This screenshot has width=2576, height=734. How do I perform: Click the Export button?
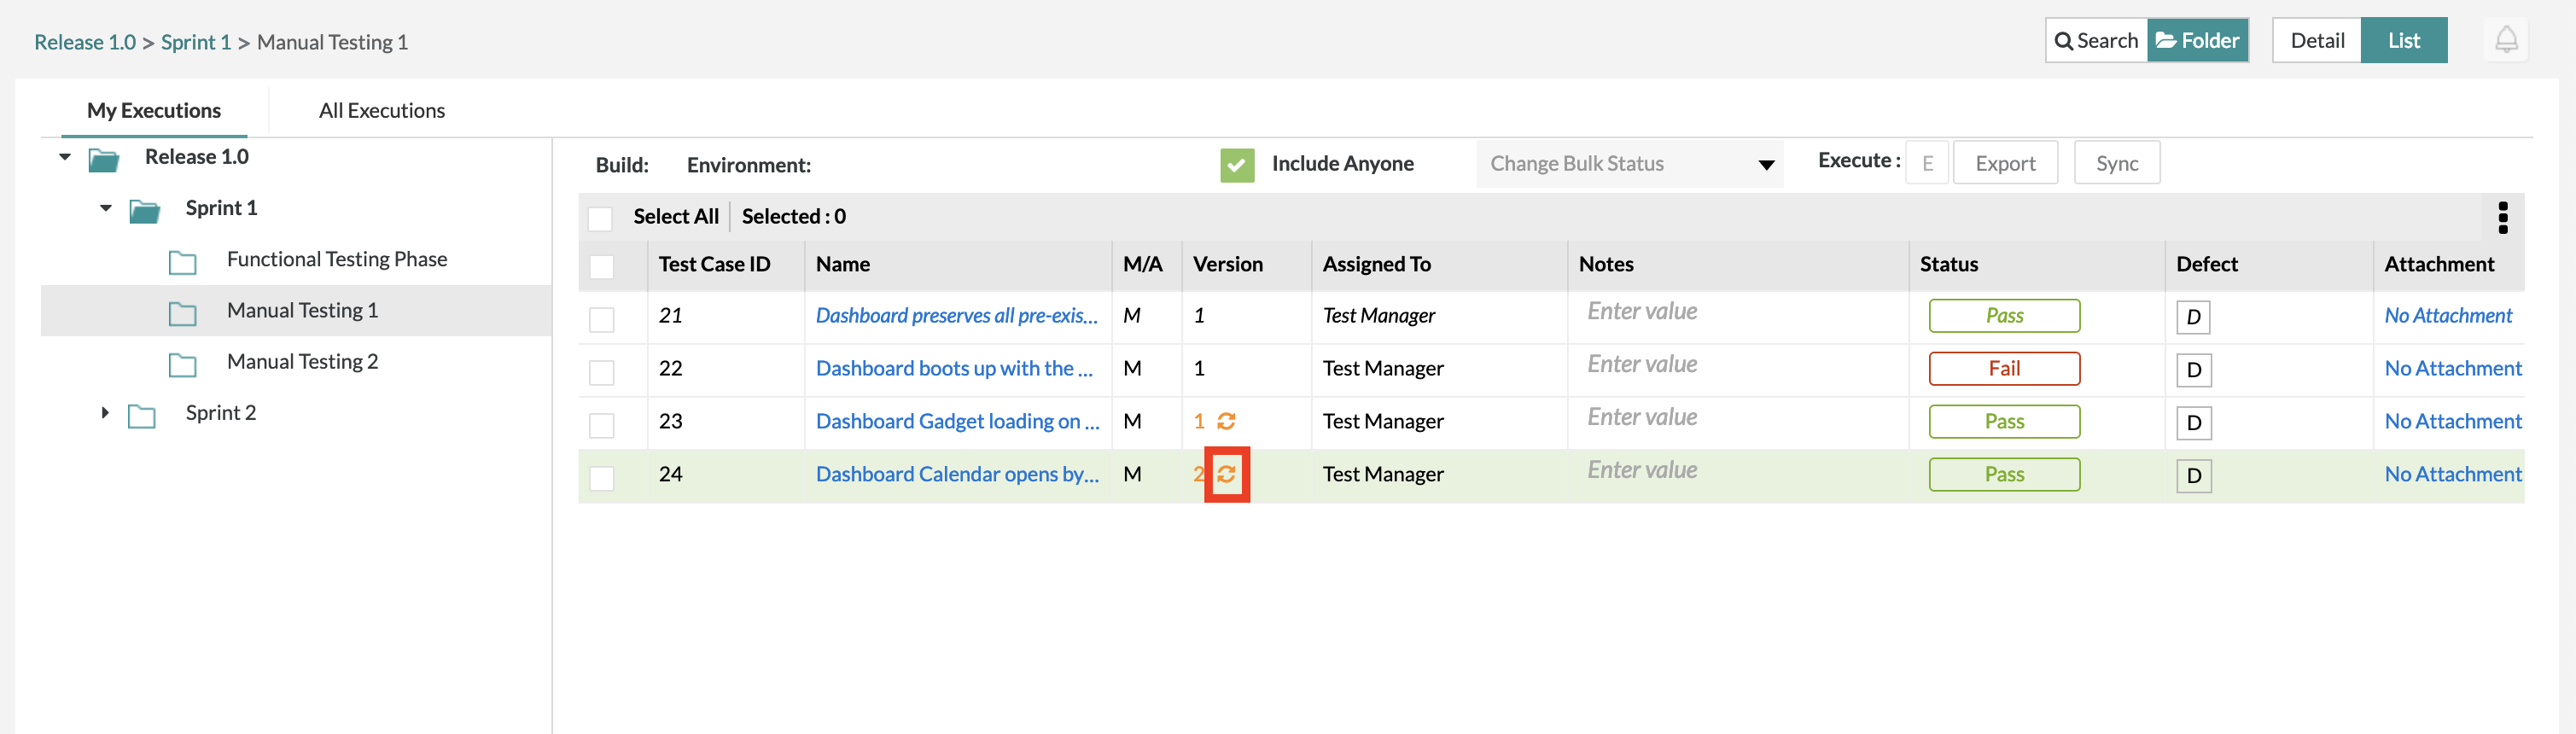tap(2004, 164)
